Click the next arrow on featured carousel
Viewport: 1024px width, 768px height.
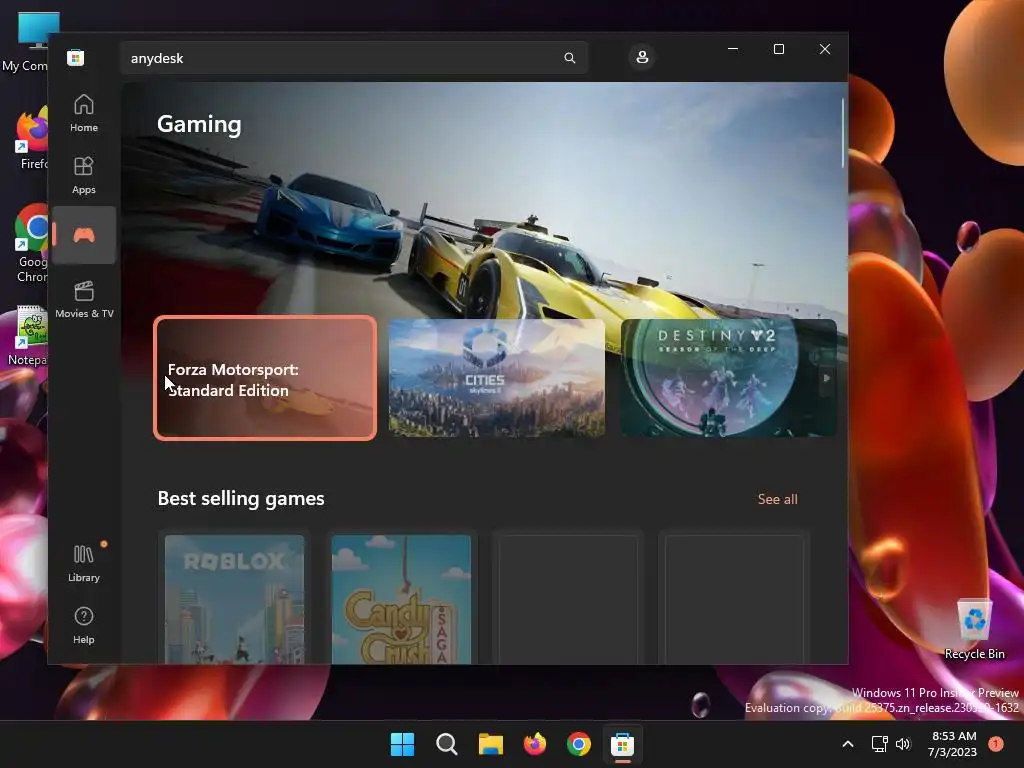click(x=826, y=378)
